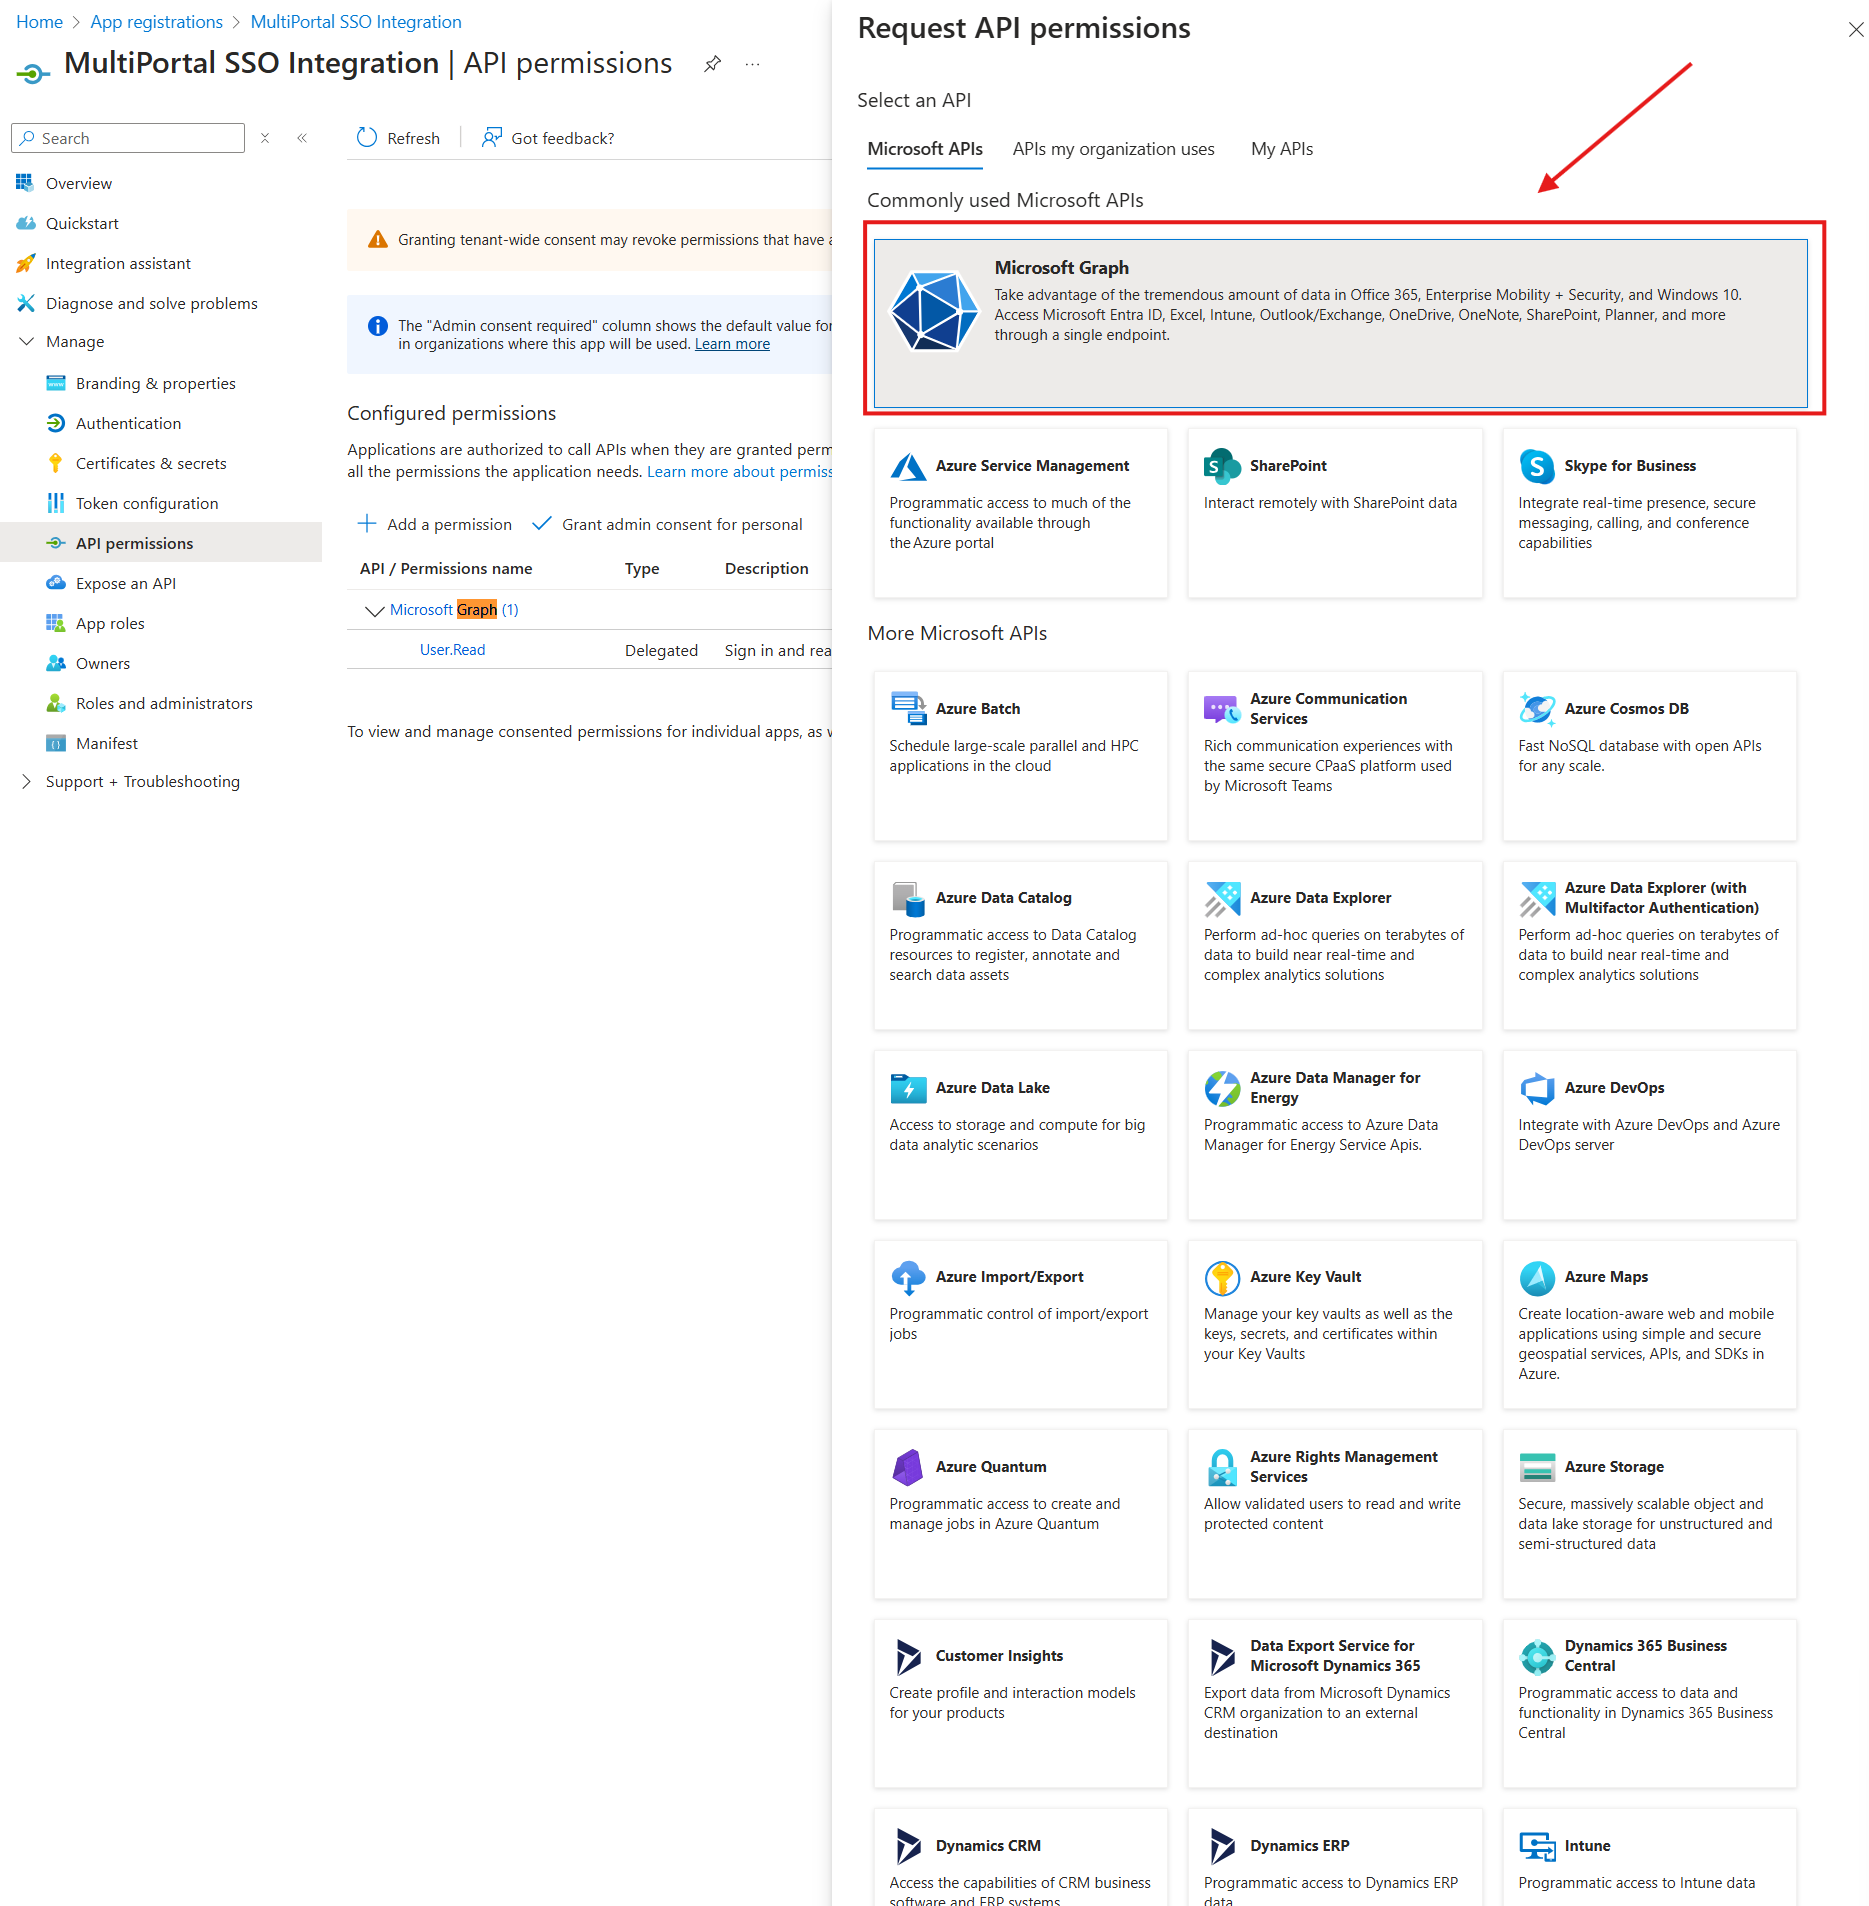1869x1906 pixels.
Task: Open Learn more about permissions link
Action: point(739,472)
